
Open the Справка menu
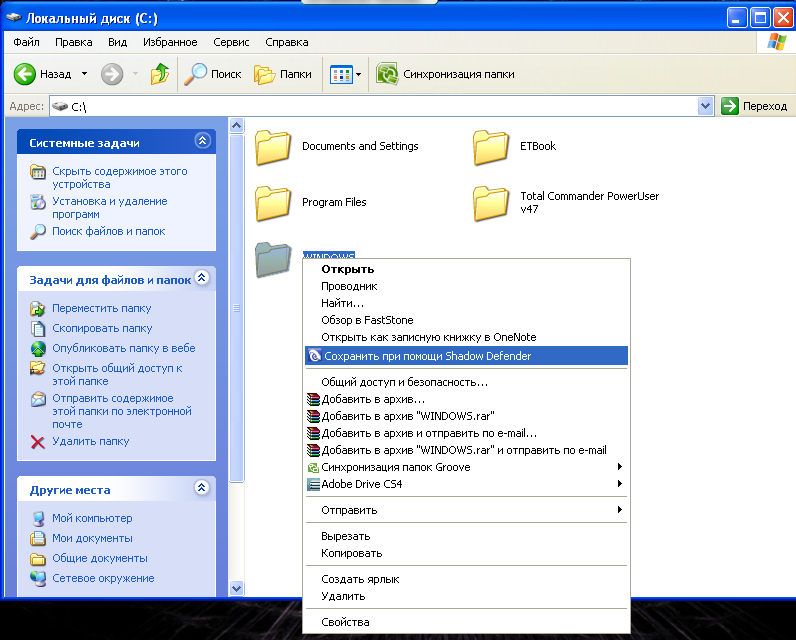[286, 42]
